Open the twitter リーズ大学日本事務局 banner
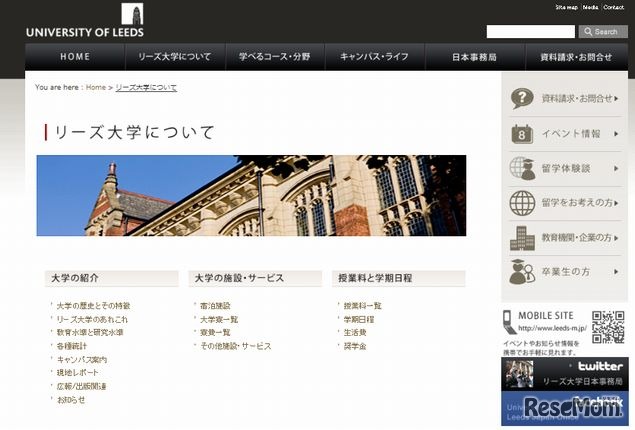 565,374
